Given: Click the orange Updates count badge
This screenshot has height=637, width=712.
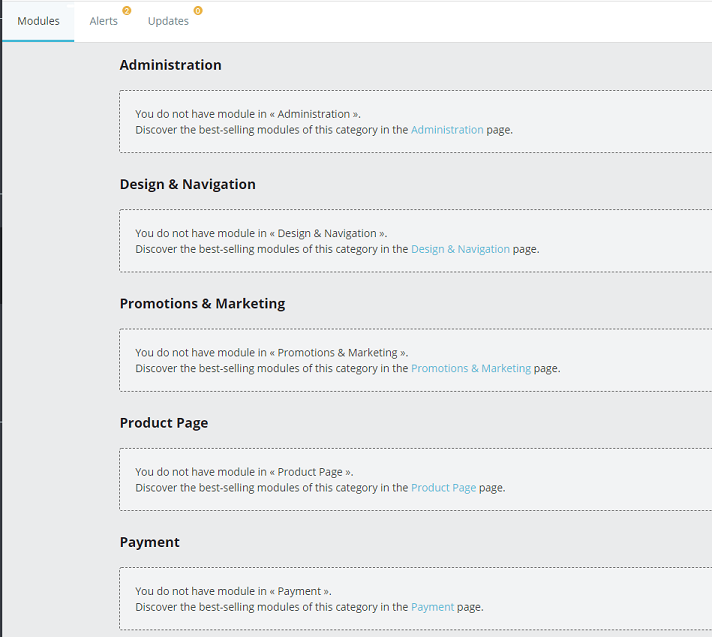Looking at the screenshot, I should click(x=197, y=11).
